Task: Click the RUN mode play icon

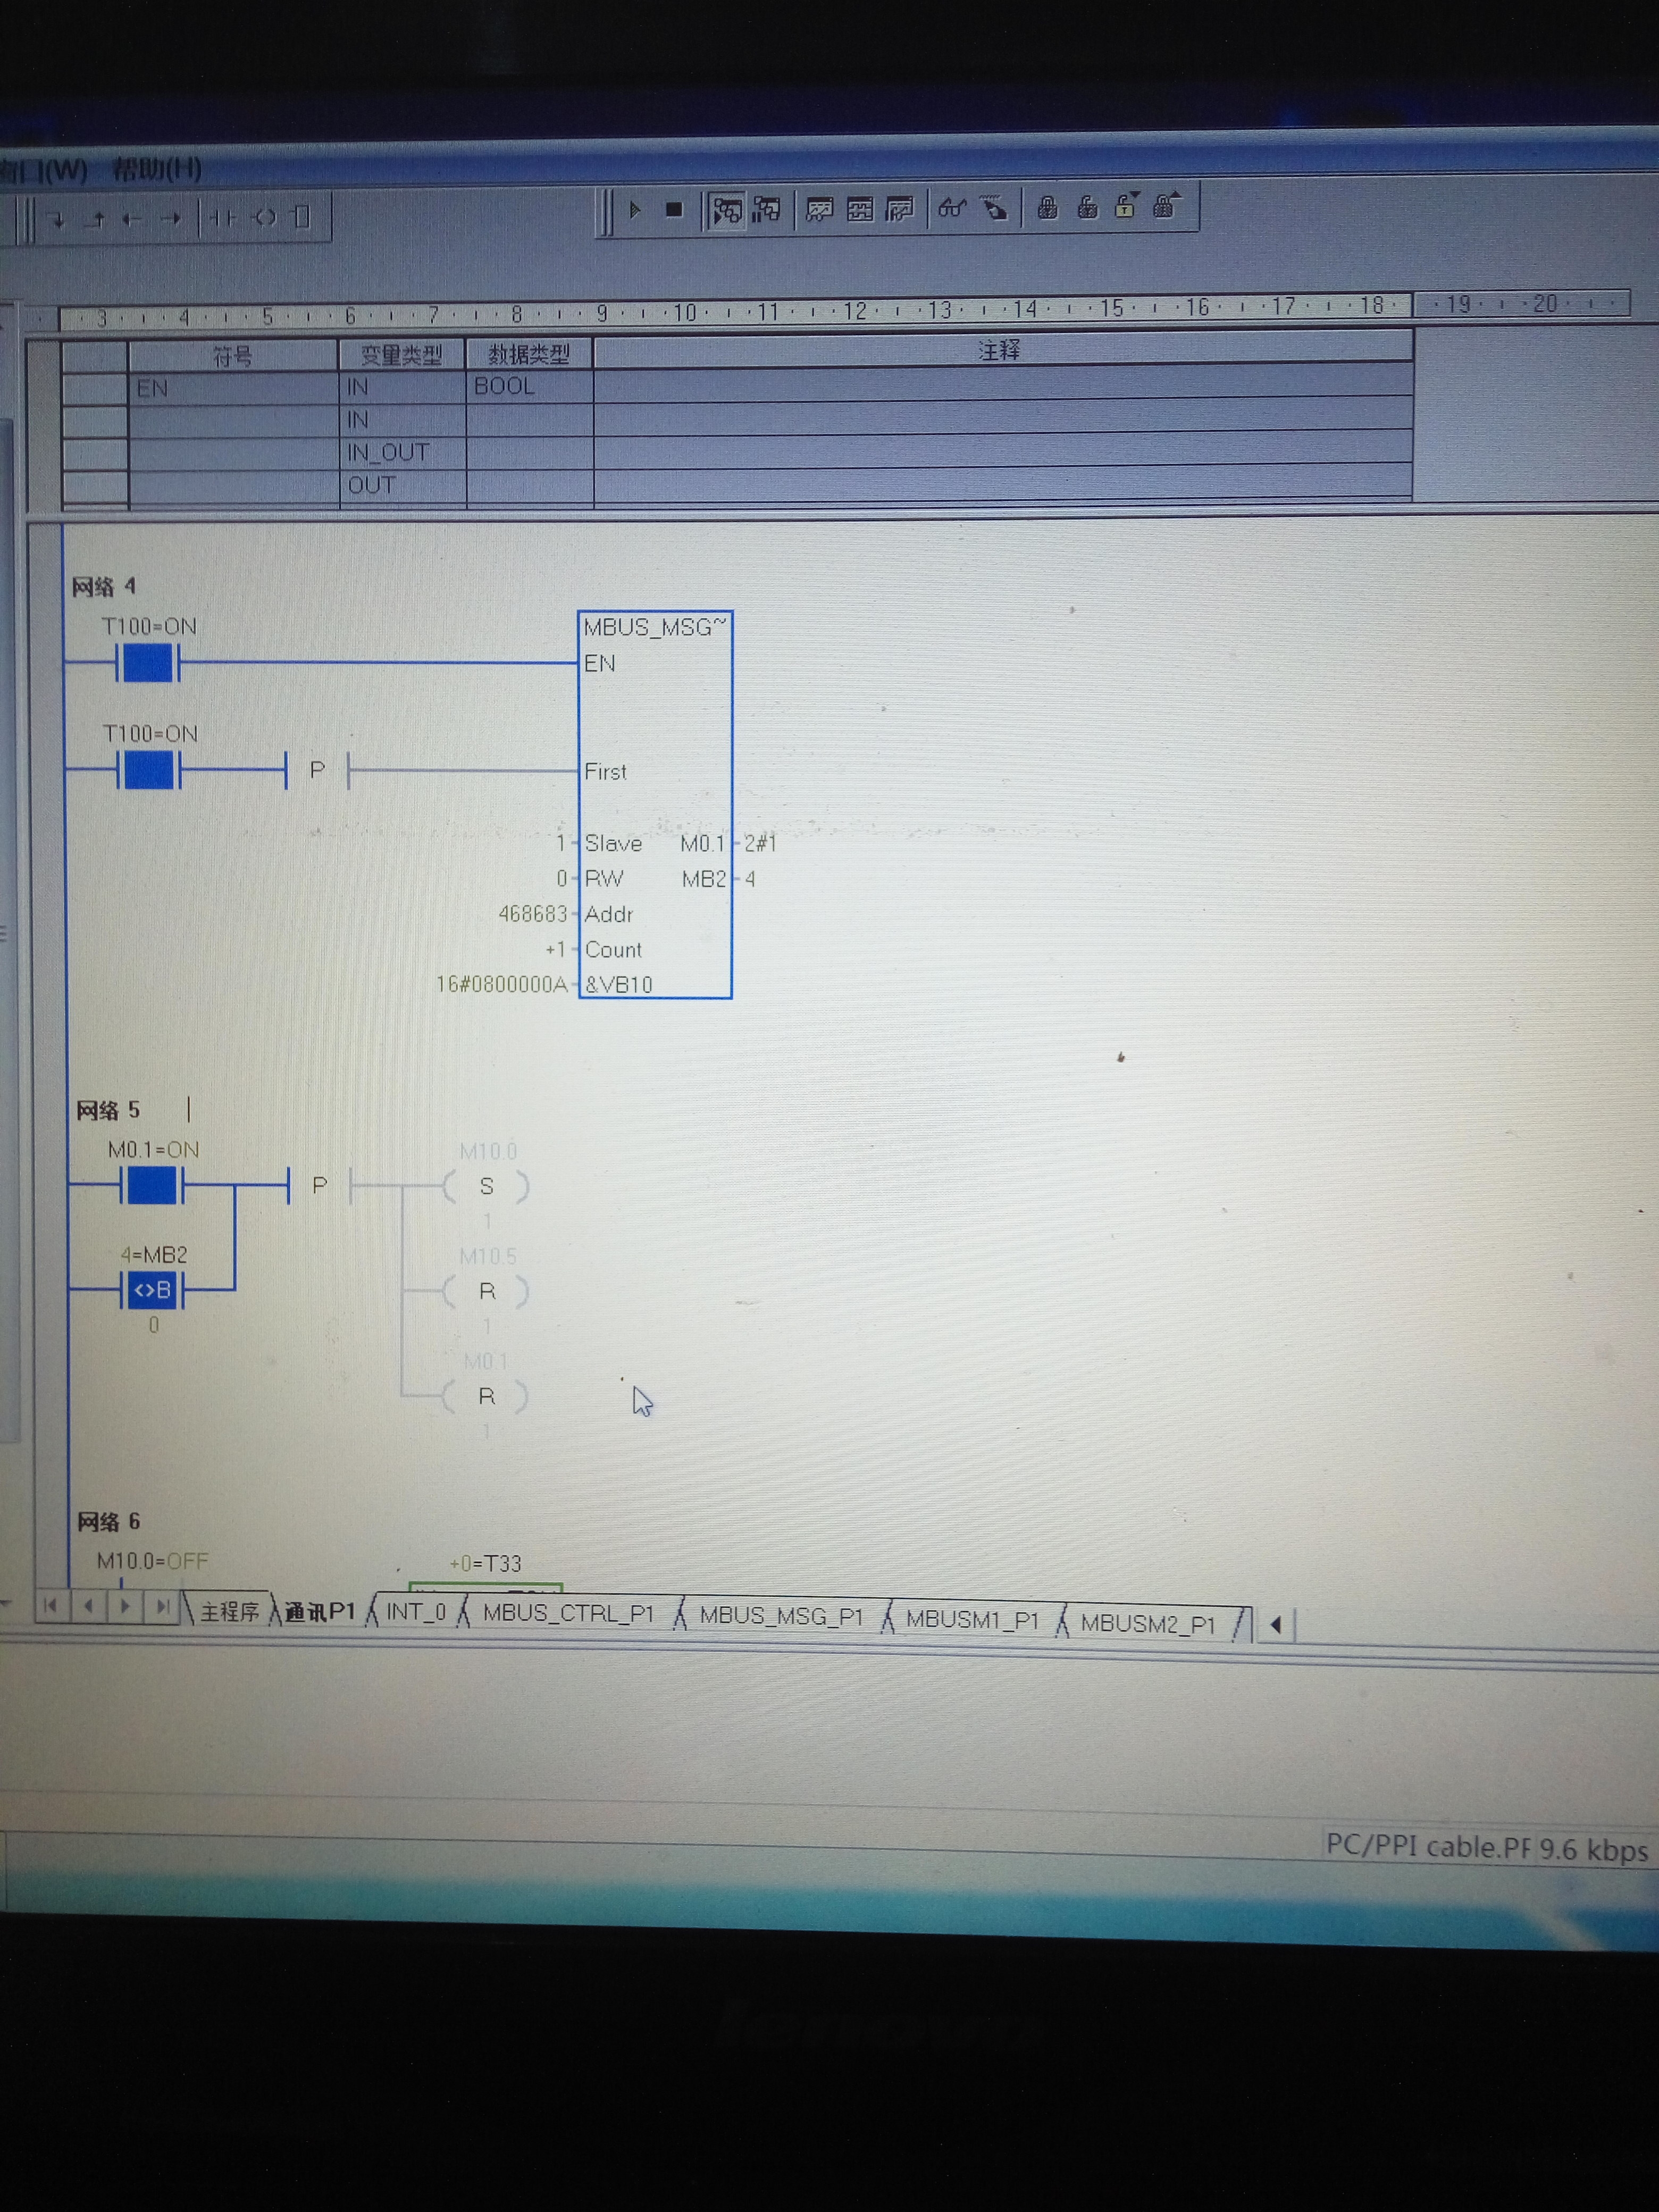Action: click(634, 210)
